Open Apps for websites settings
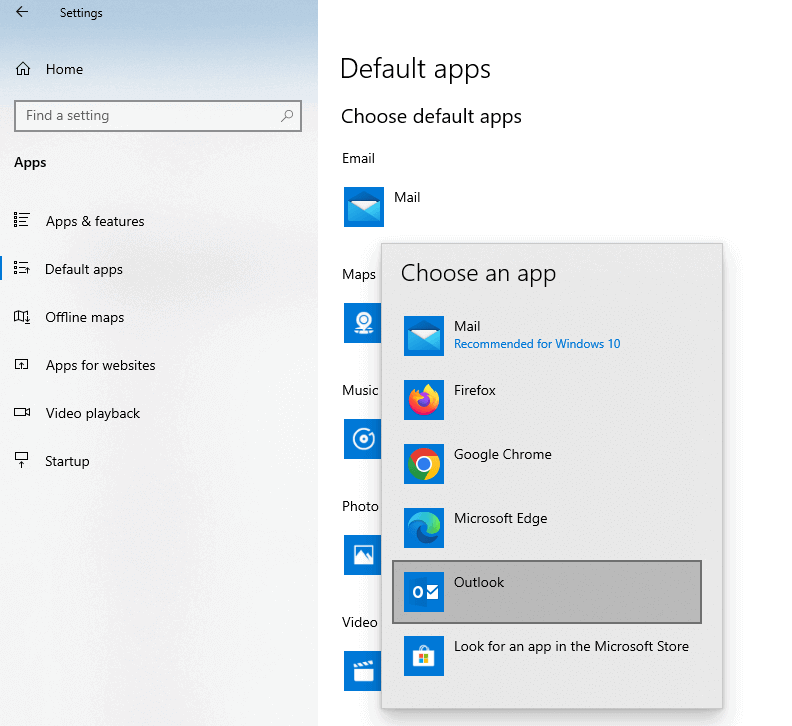 [100, 365]
